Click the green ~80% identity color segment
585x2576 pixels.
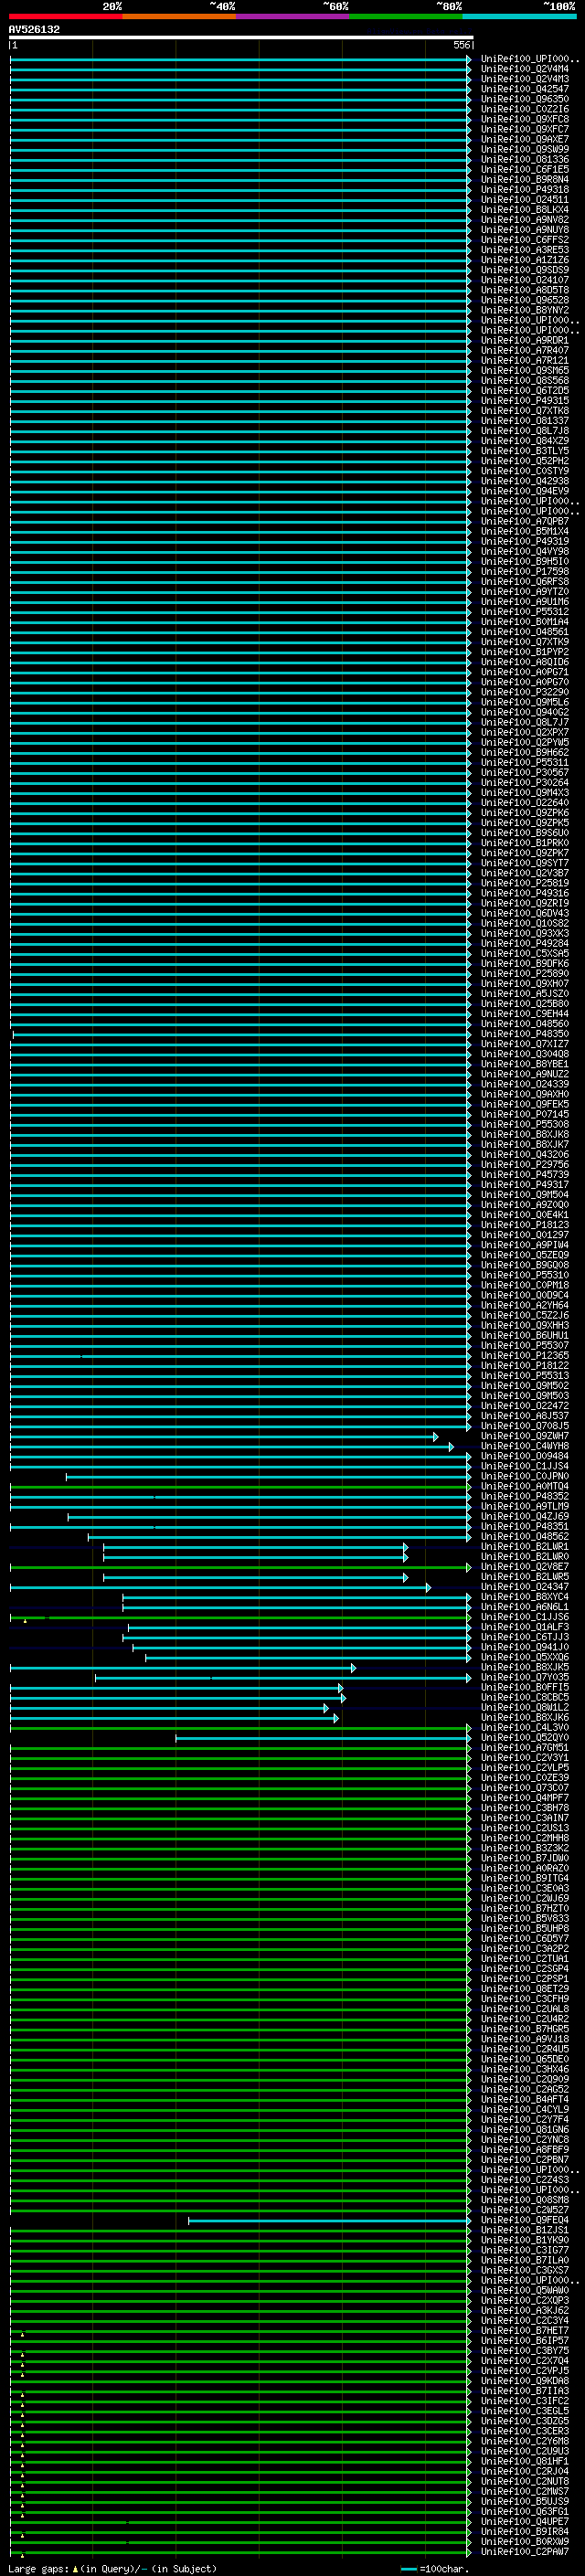pyautogui.click(x=406, y=16)
